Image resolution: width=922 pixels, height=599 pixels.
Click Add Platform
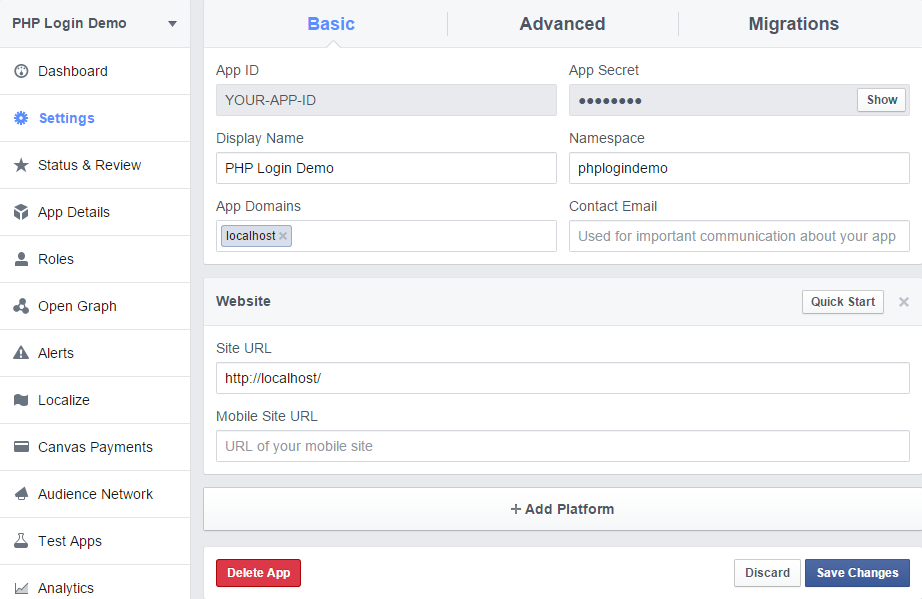(x=562, y=509)
